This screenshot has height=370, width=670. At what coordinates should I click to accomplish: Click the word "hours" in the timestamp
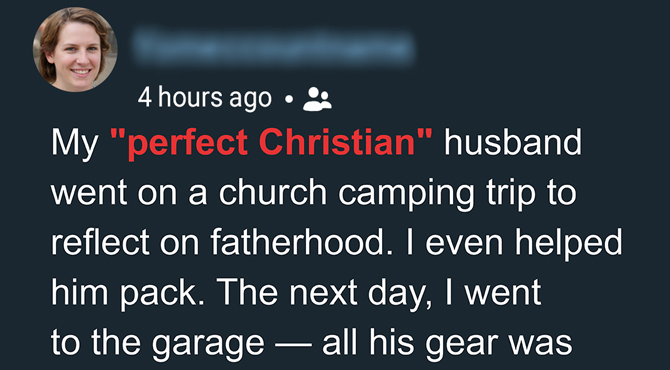(x=191, y=97)
